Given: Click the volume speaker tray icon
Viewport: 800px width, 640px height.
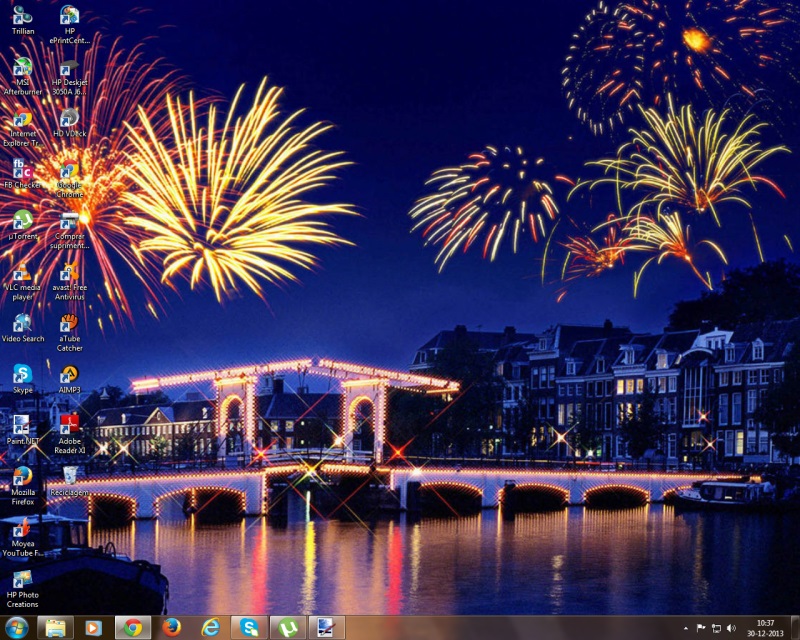Looking at the screenshot, I should click(x=731, y=628).
